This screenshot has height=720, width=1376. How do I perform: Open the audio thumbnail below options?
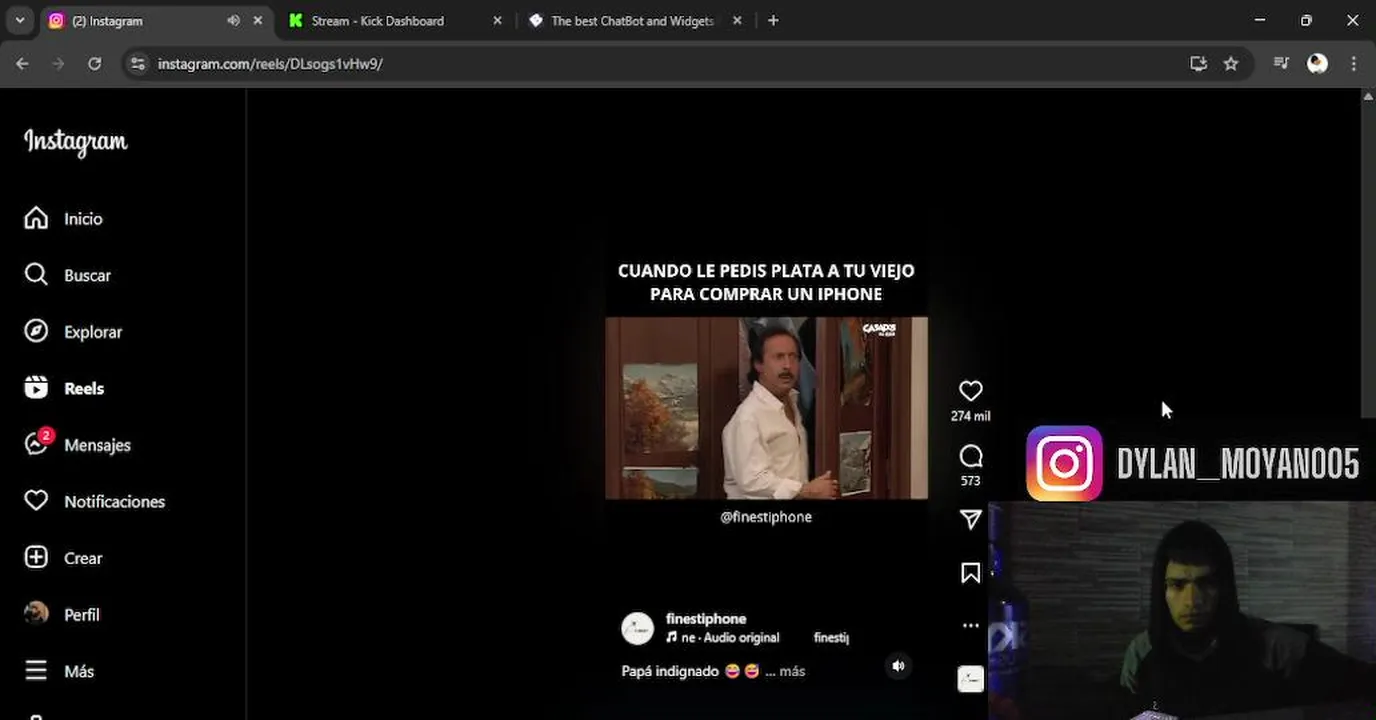tap(970, 679)
